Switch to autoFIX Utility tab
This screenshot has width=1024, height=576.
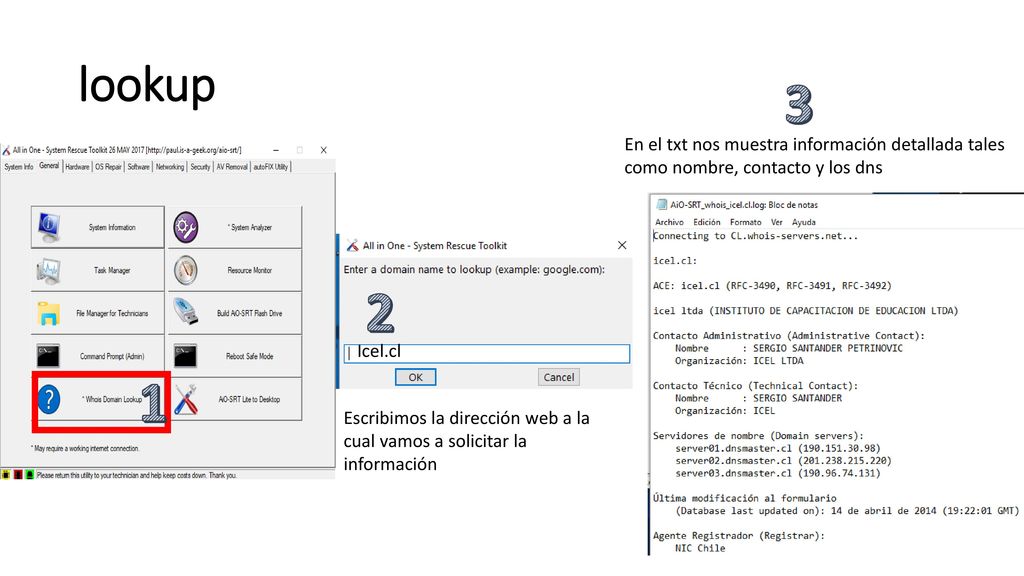point(270,167)
